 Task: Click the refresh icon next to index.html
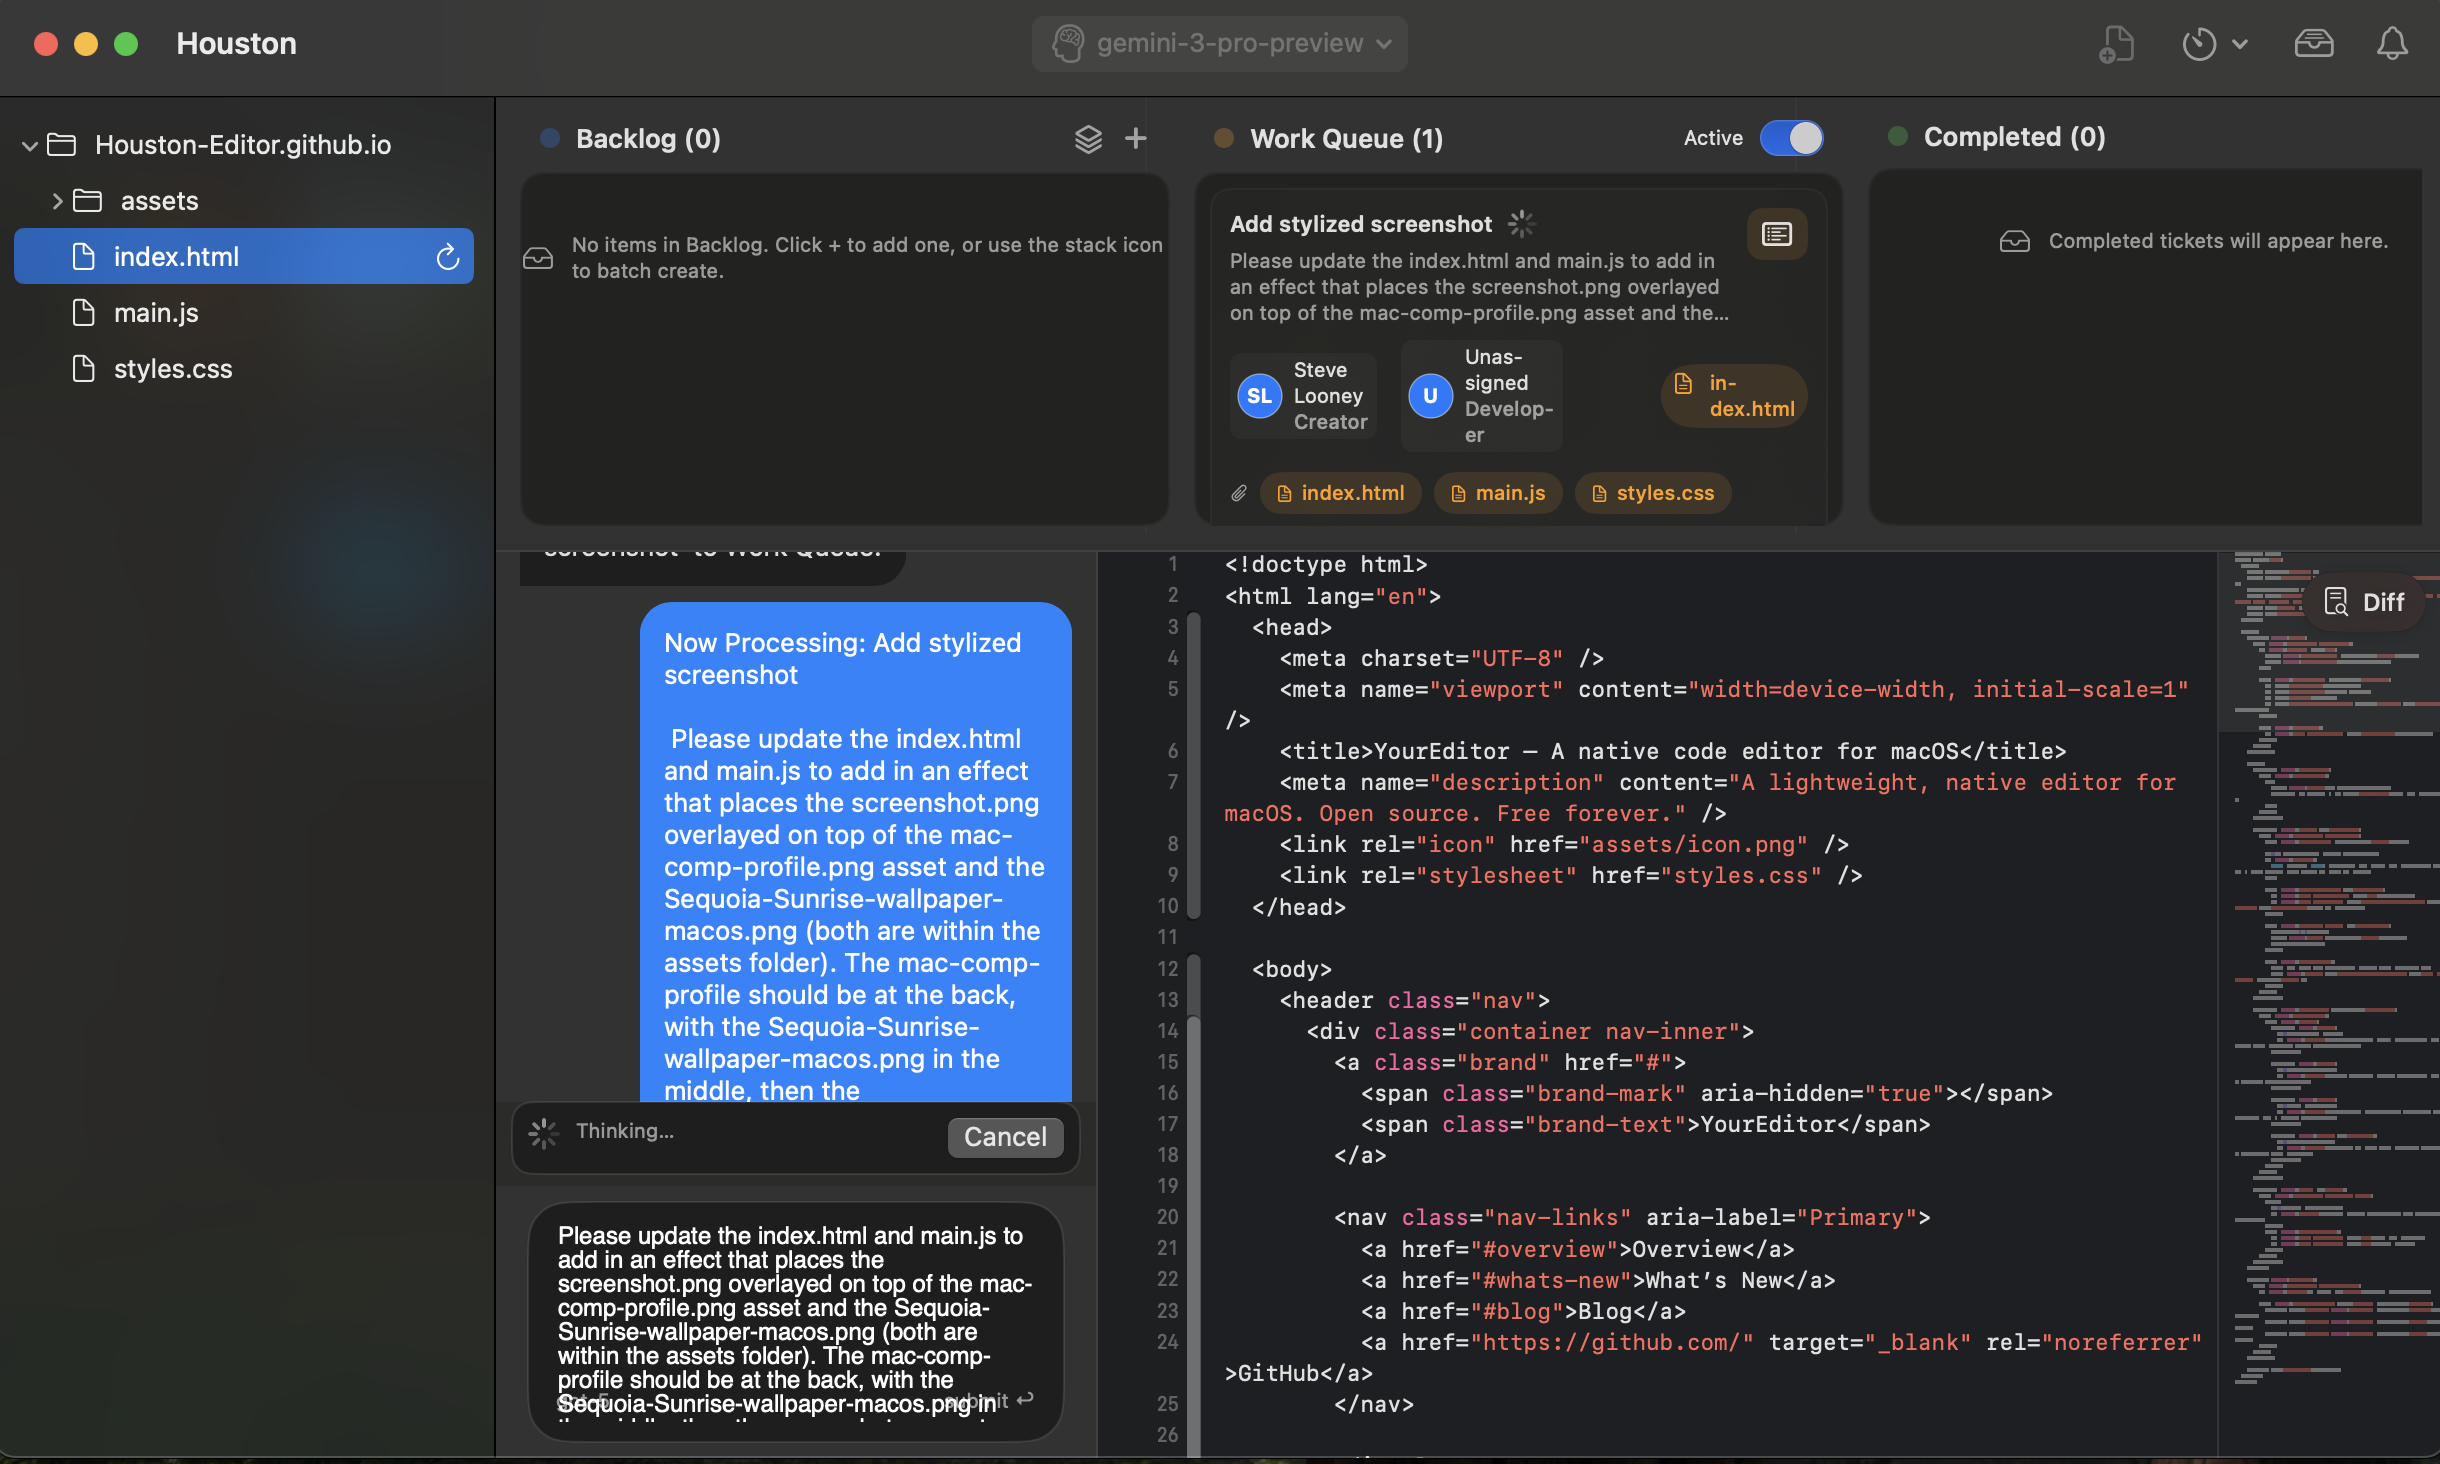tap(448, 256)
